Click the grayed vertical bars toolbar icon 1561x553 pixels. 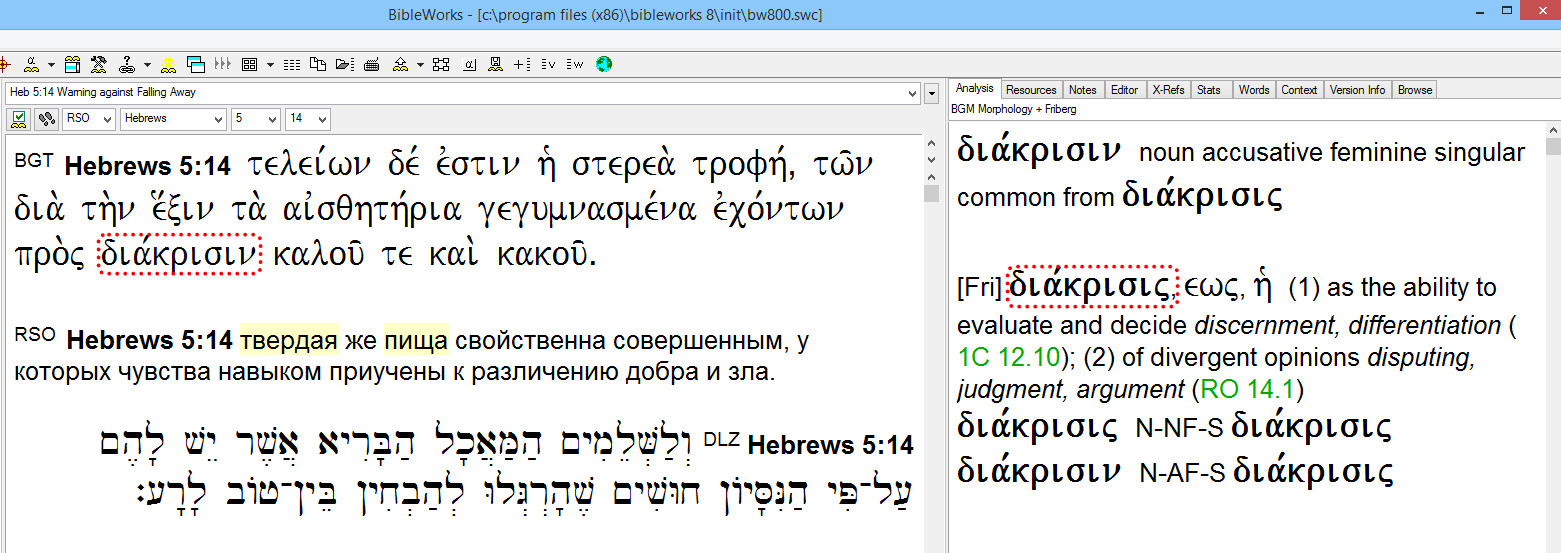(x=222, y=65)
